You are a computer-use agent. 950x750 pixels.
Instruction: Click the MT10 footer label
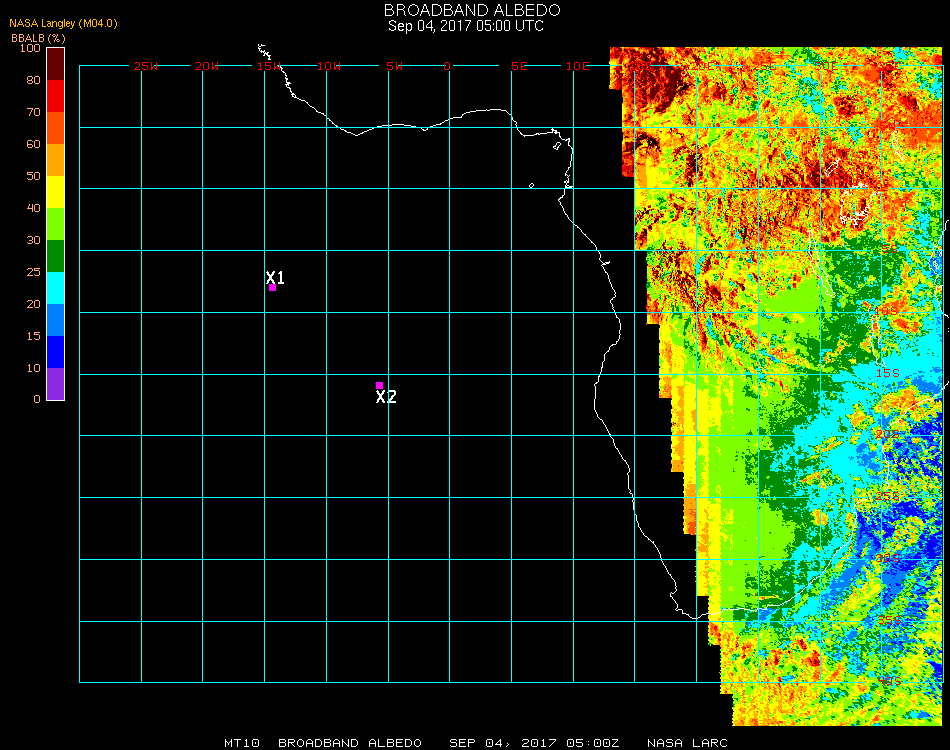coord(241,743)
